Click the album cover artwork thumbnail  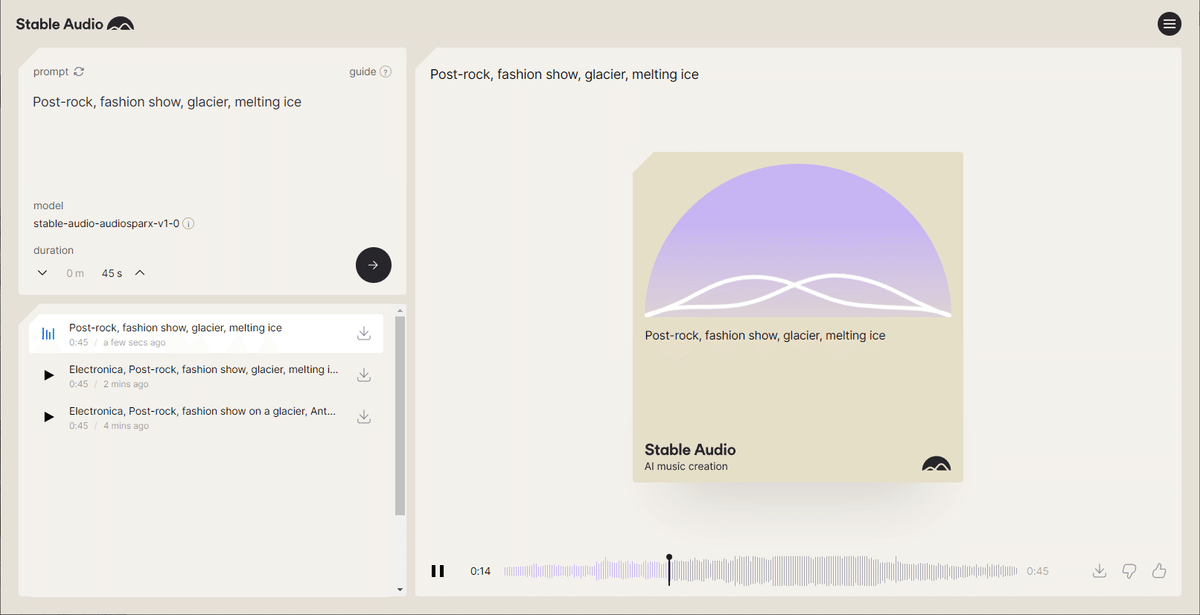pyautogui.click(x=798, y=317)
